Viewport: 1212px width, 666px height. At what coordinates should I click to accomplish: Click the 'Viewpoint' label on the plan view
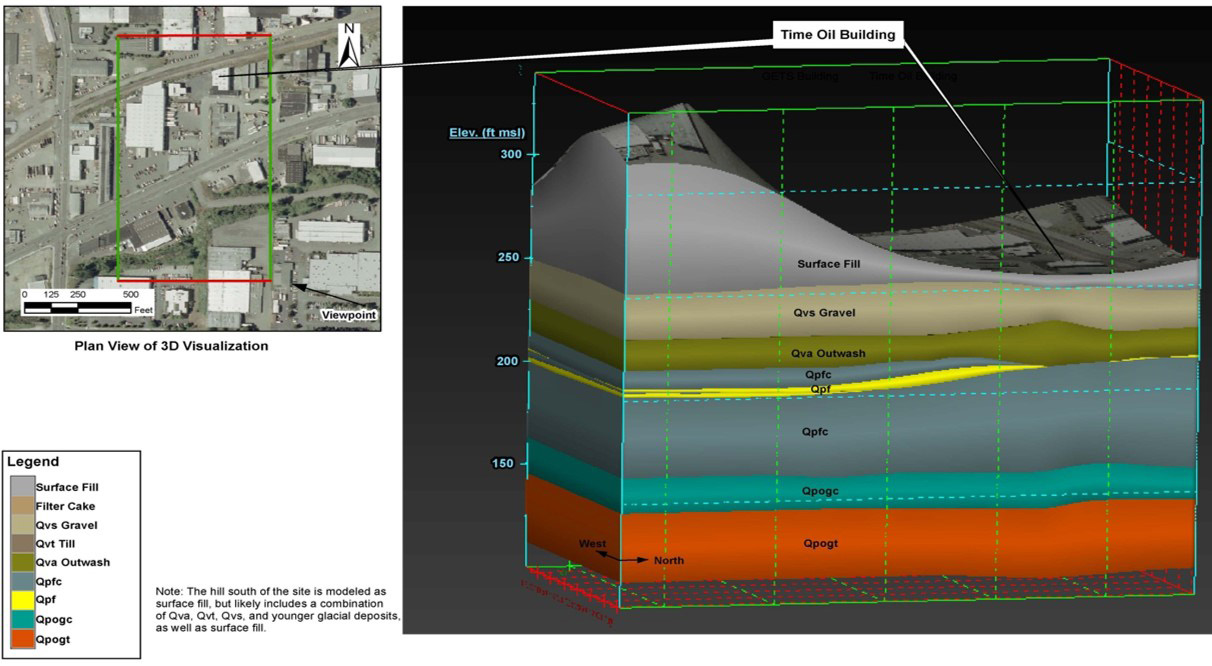347,314
